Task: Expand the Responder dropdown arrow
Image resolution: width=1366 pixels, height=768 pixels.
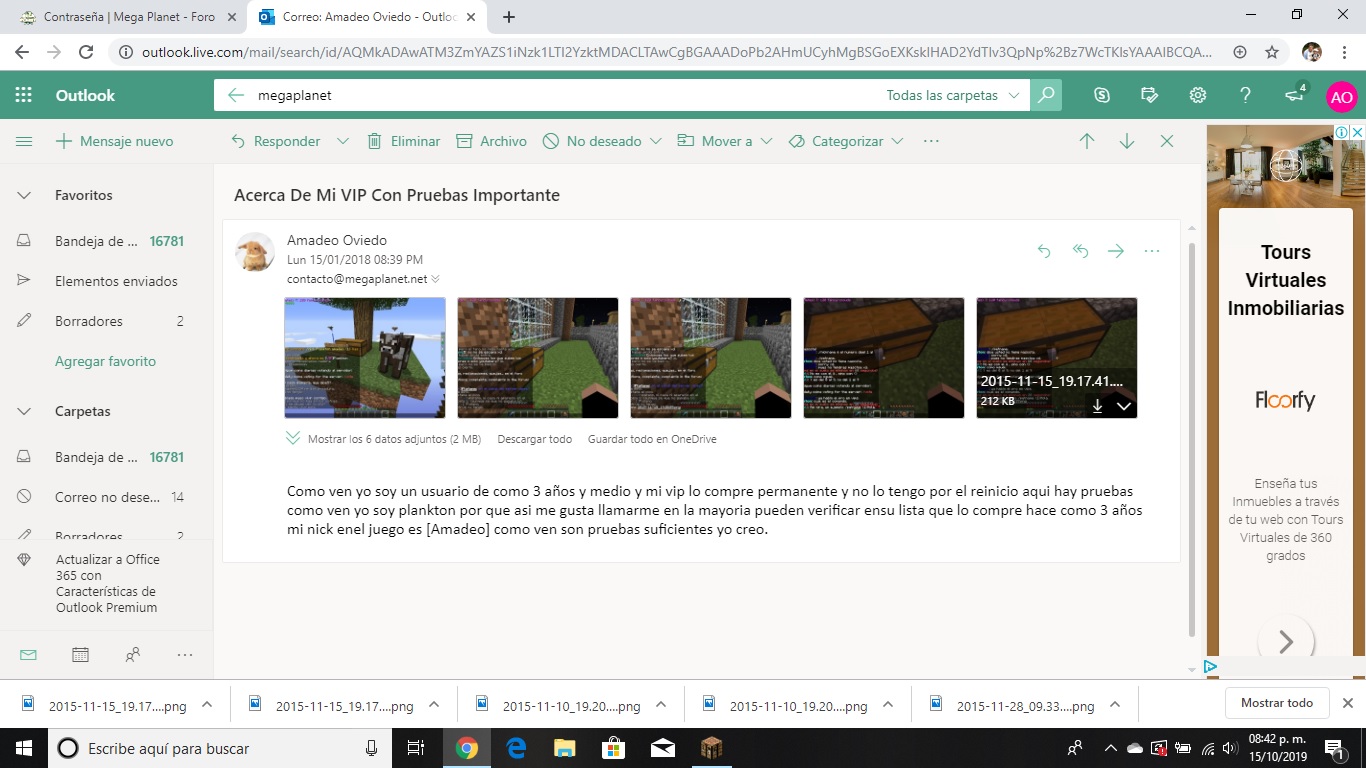Action: pos(343,142)
